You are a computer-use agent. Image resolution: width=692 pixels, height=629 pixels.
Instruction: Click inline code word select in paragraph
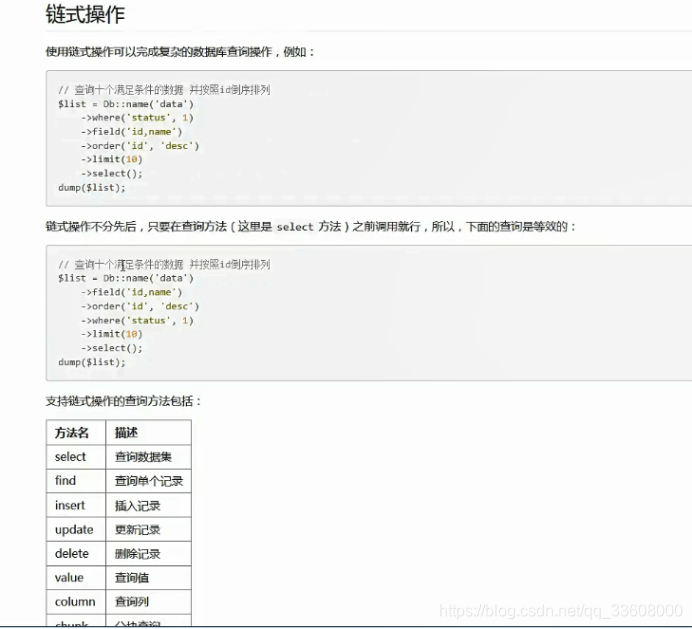click(x=295, y=227)
